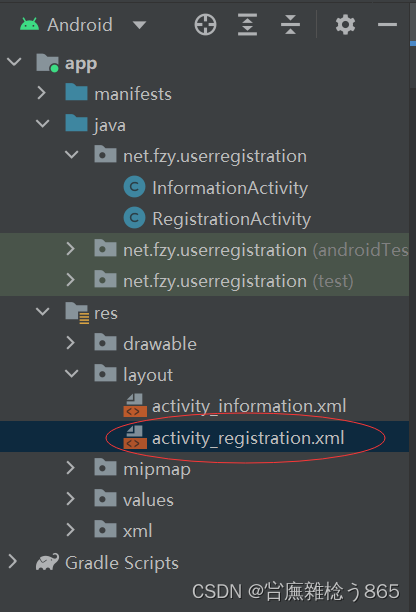
Task: Select the app module name
Action: pos(81,63)
